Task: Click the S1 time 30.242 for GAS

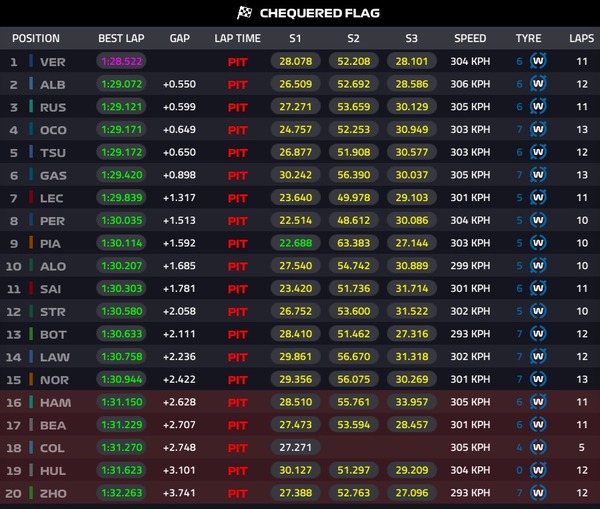Action: (x=295, y=175)
